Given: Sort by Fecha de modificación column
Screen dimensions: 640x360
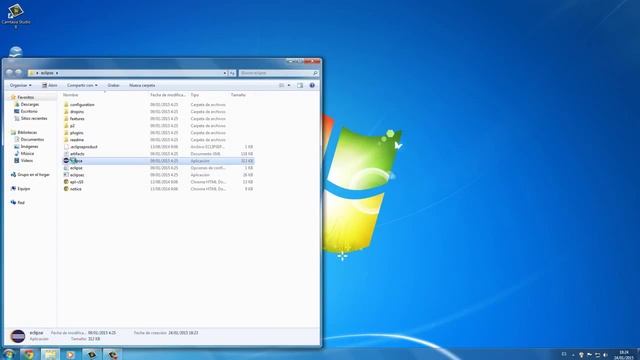Looking at the screenshot, I should pyautogui.click(x=167, y=95).
